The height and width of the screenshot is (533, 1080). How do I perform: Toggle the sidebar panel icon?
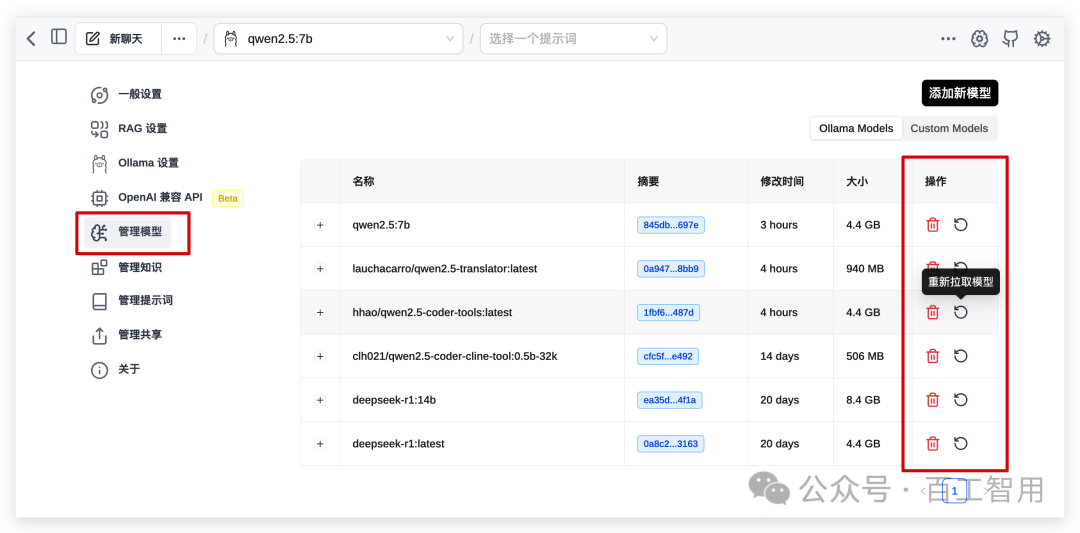pos(59,37)
